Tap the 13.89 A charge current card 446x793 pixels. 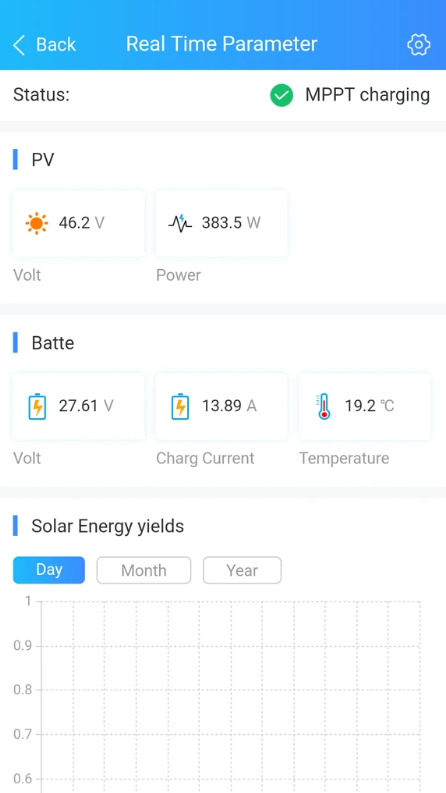click(221, 407)
